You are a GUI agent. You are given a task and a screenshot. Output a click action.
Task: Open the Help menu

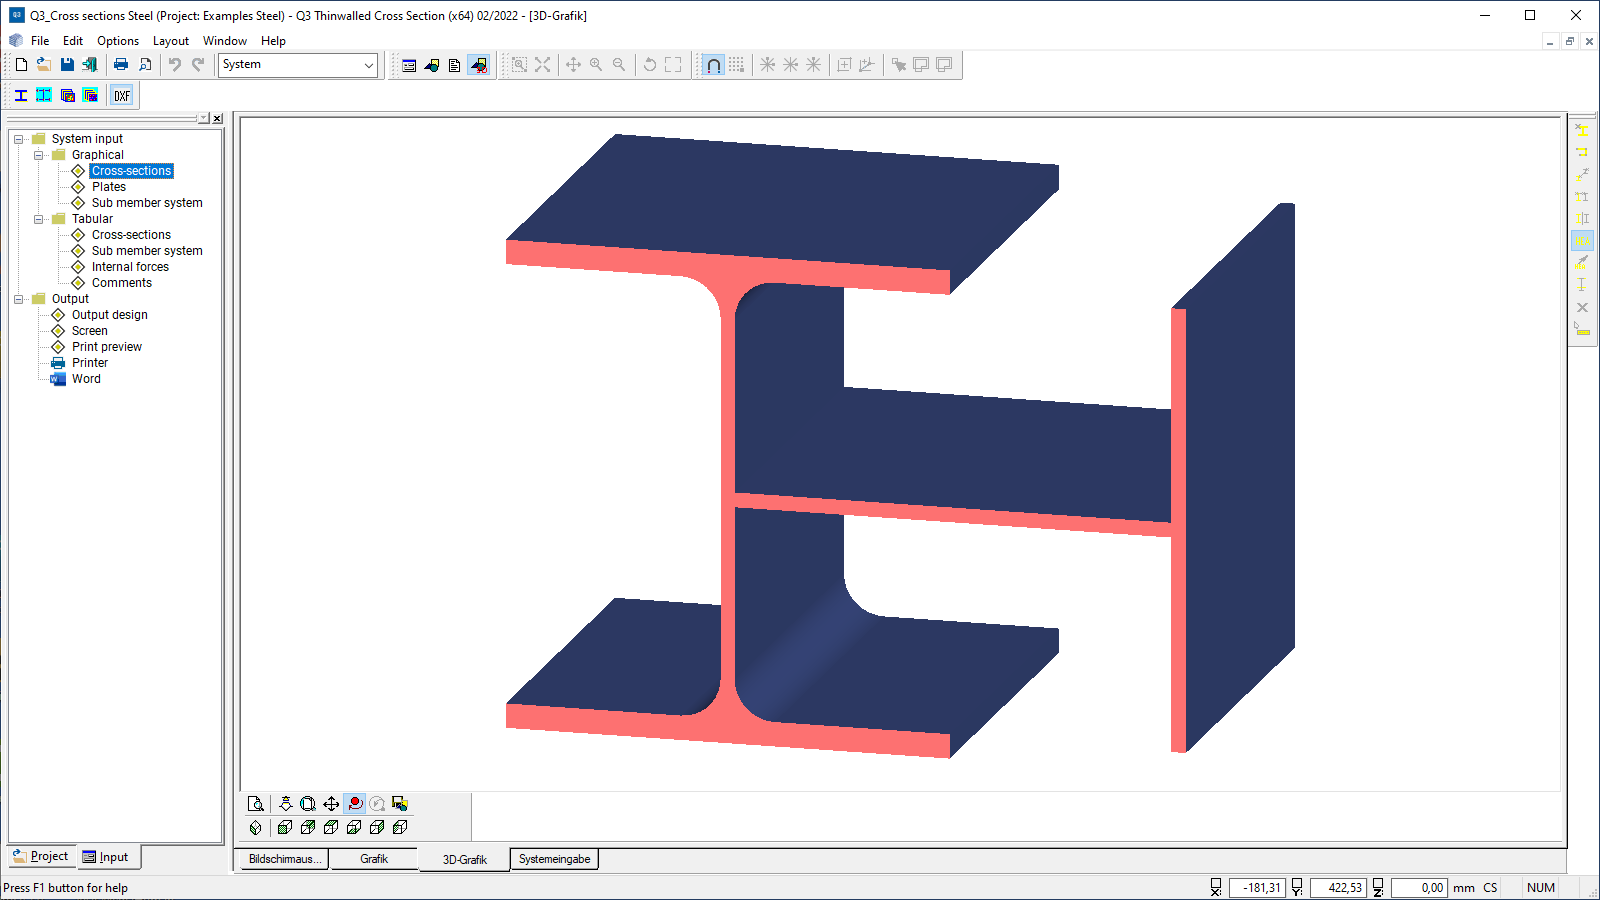pyautogui.click(x=273, y=41)
